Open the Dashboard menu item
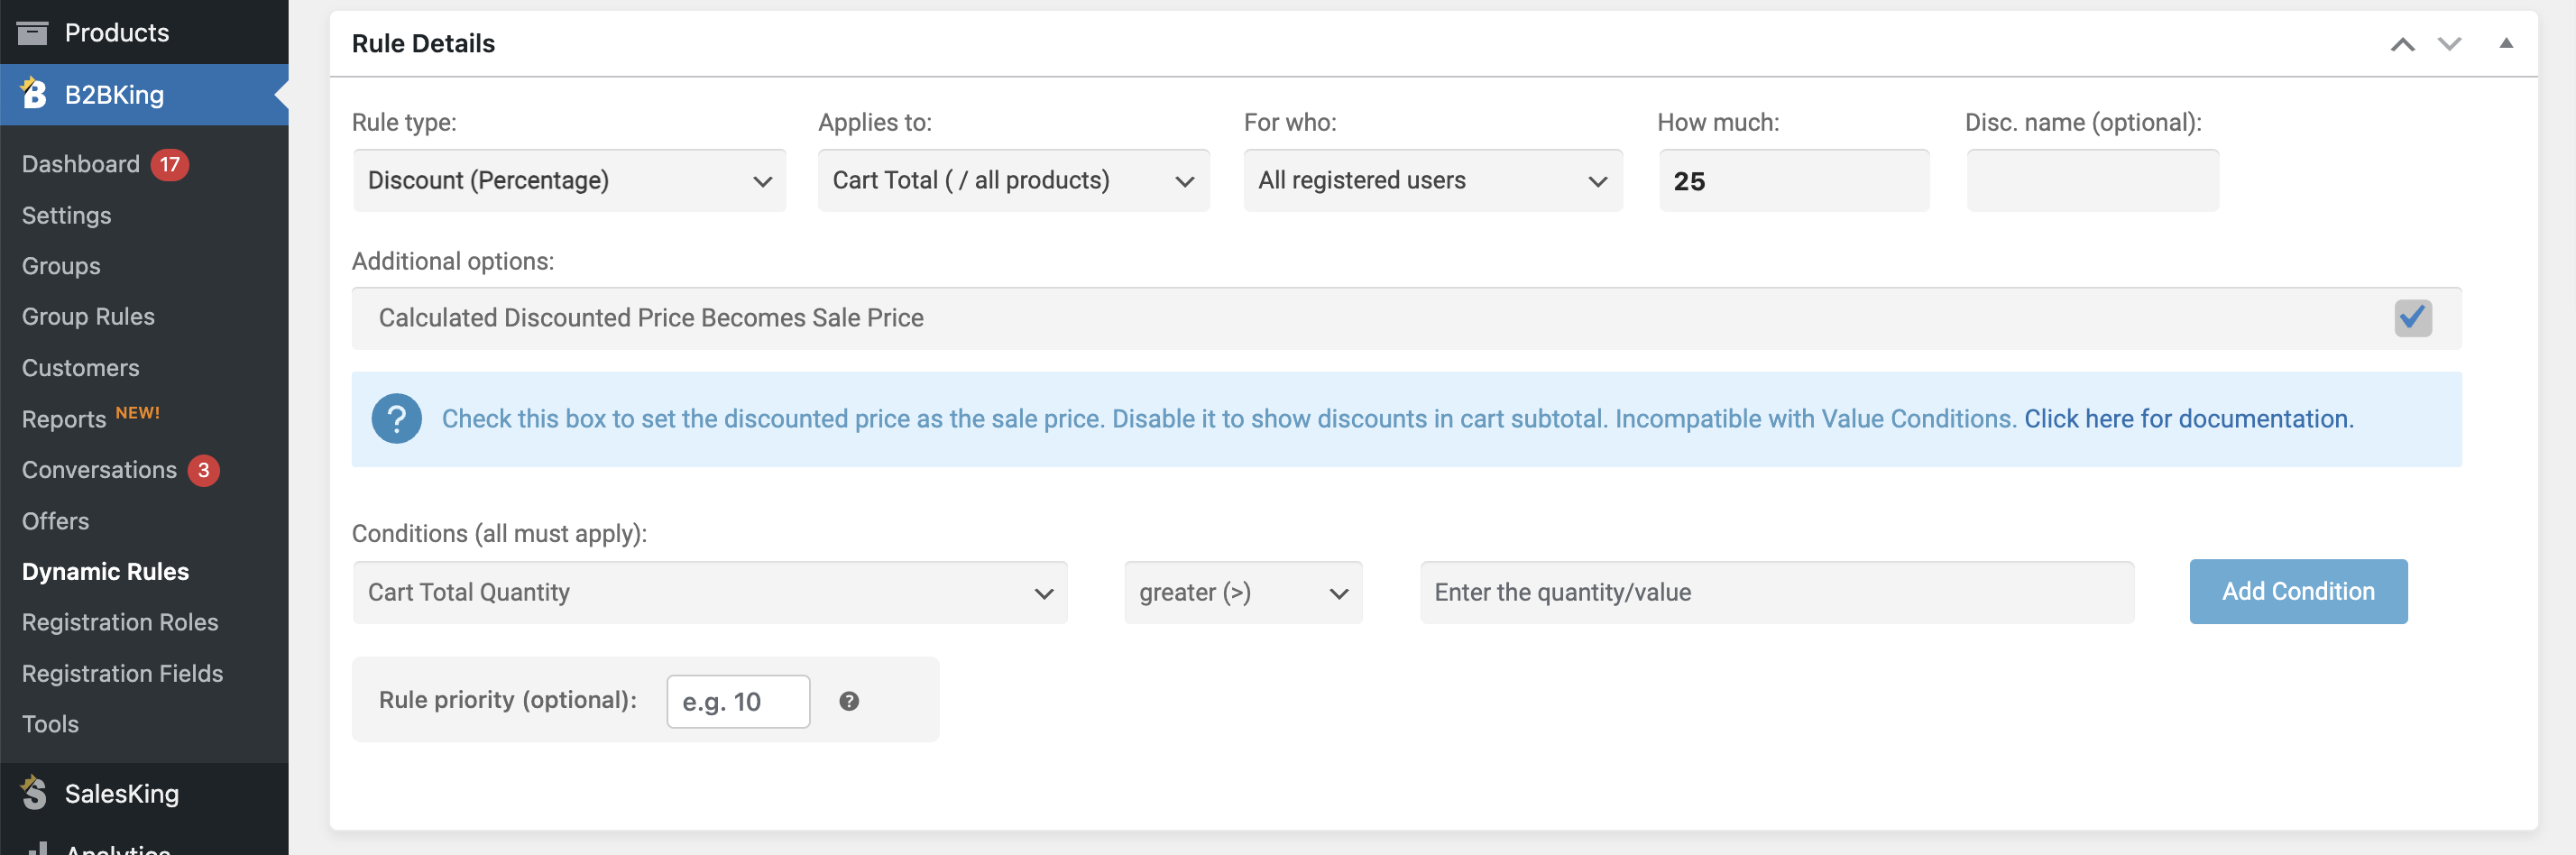2576x855 pixels. [x=81, y=164]
